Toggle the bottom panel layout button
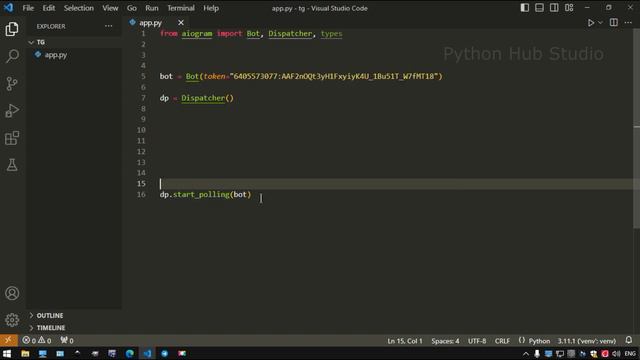This screenshot has height=360, width=640. [539, 8]
